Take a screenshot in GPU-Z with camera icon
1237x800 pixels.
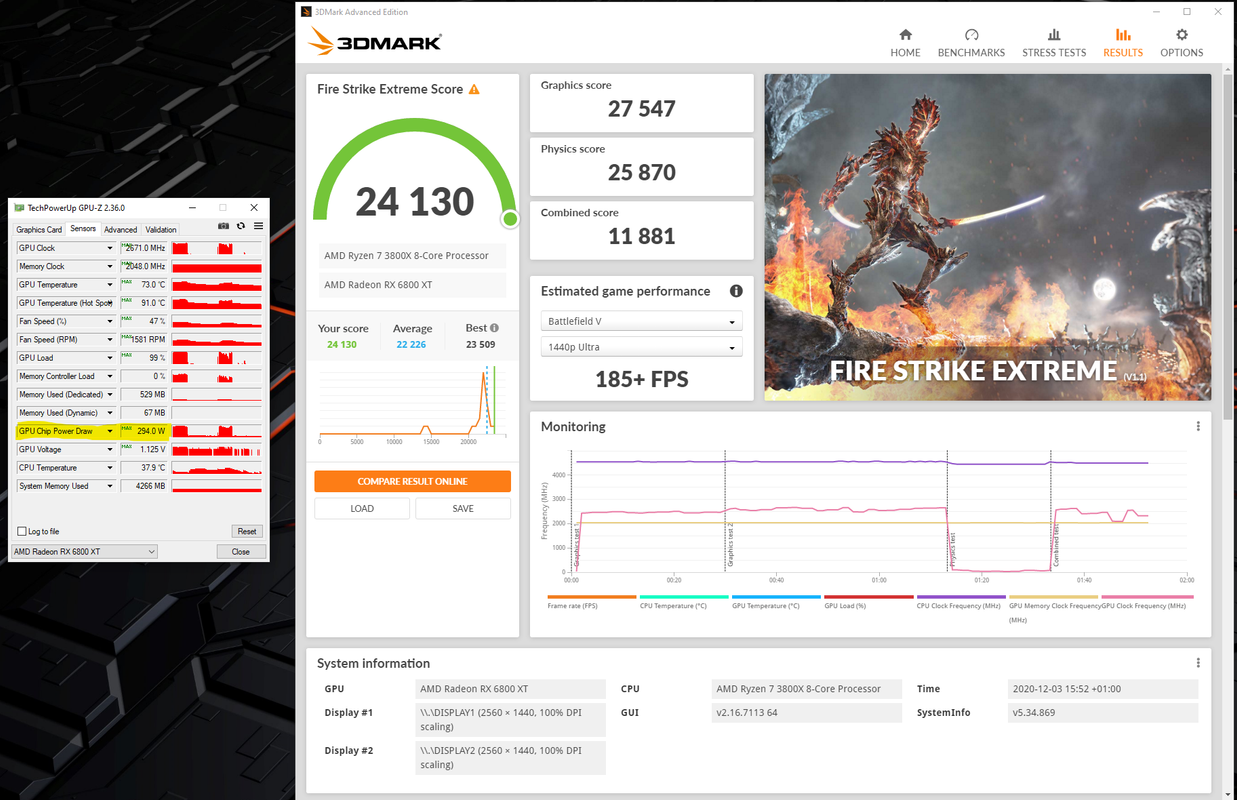[x=225, y=227]
